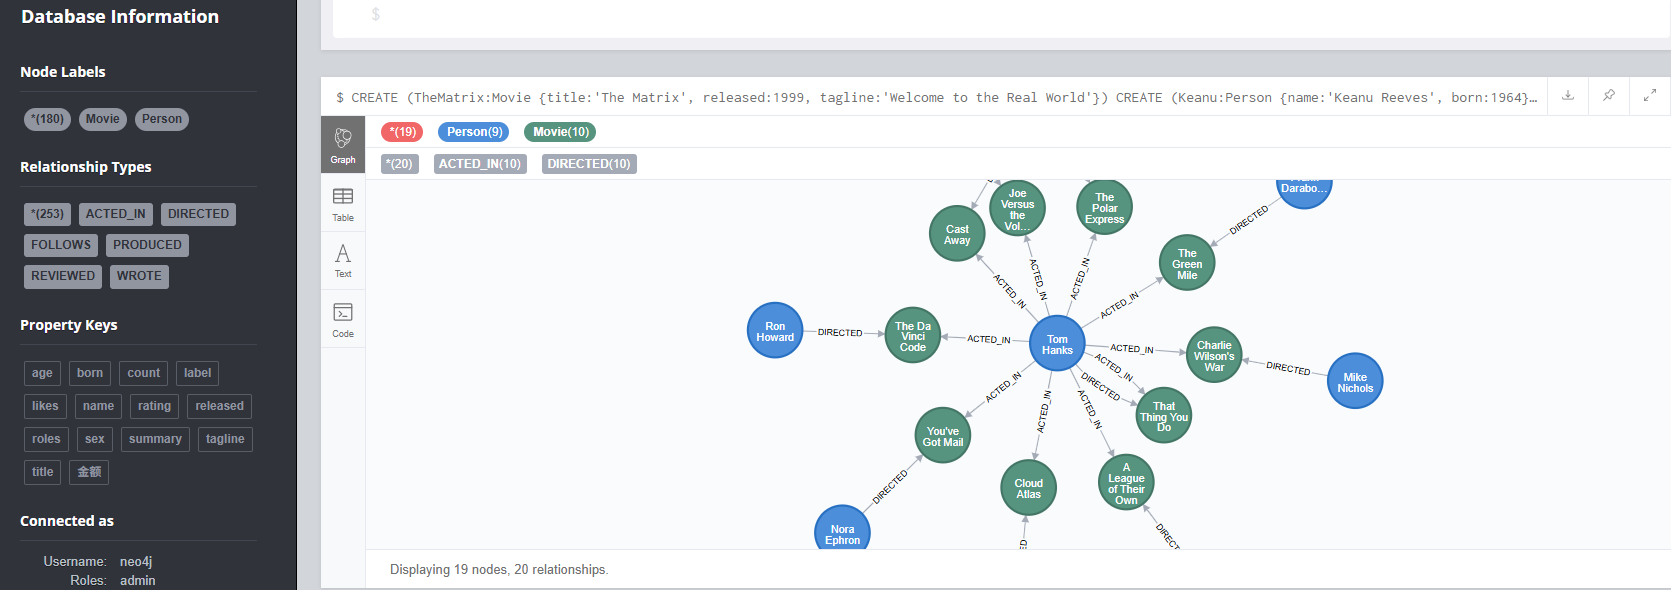The image size is (1671, 590).
Task: Select the ACTED_IN relationship type in sidebar
Action: 116,214
